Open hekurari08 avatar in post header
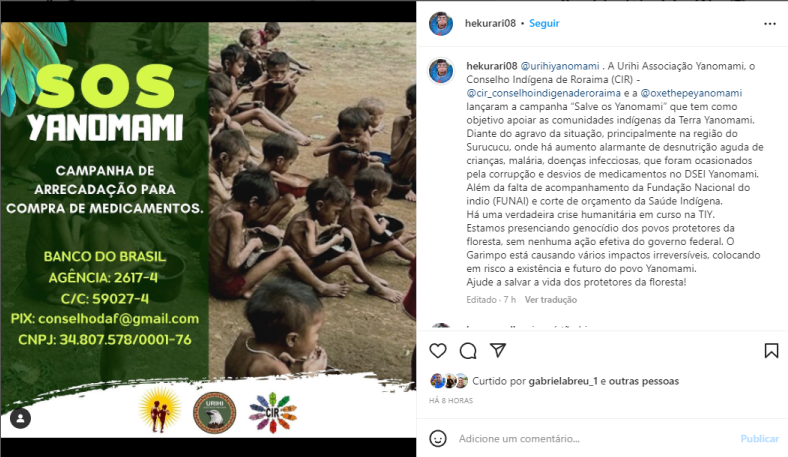This screenshot has width=788, height=457. click(441, 23)
